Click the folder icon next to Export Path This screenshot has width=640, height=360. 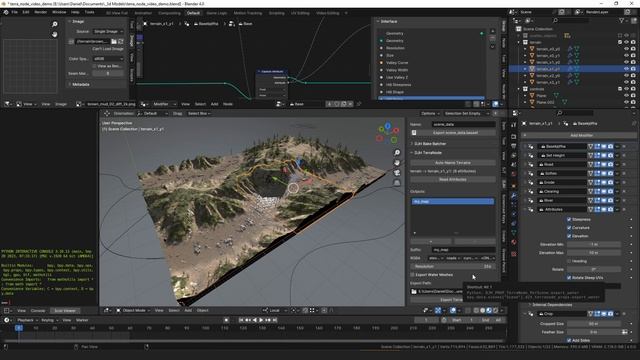click(x=414, y=291)
